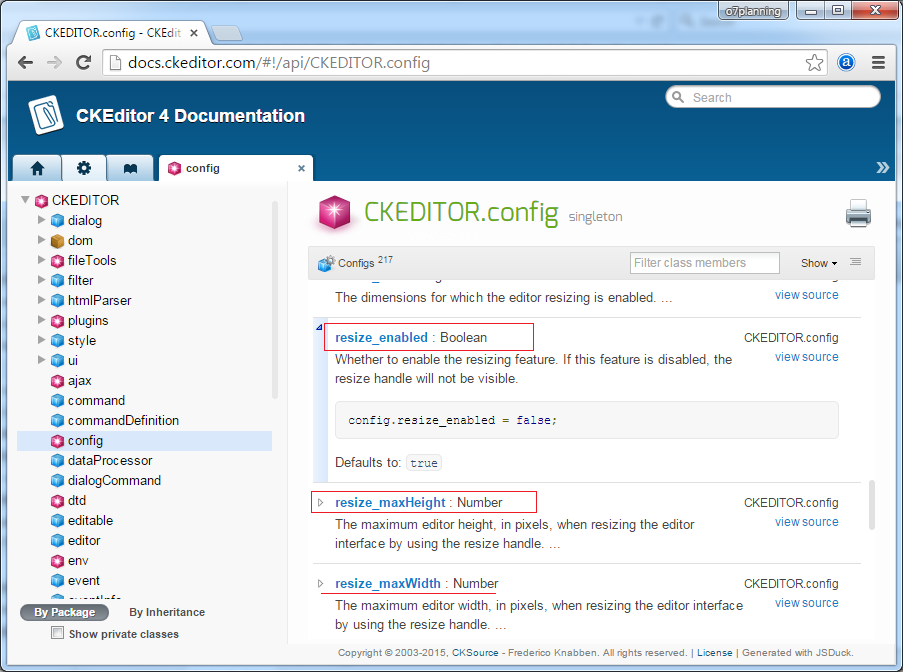View source for resize_enabled
The image size is (903, 672).
pyautogui.click(x=806, y=357)
